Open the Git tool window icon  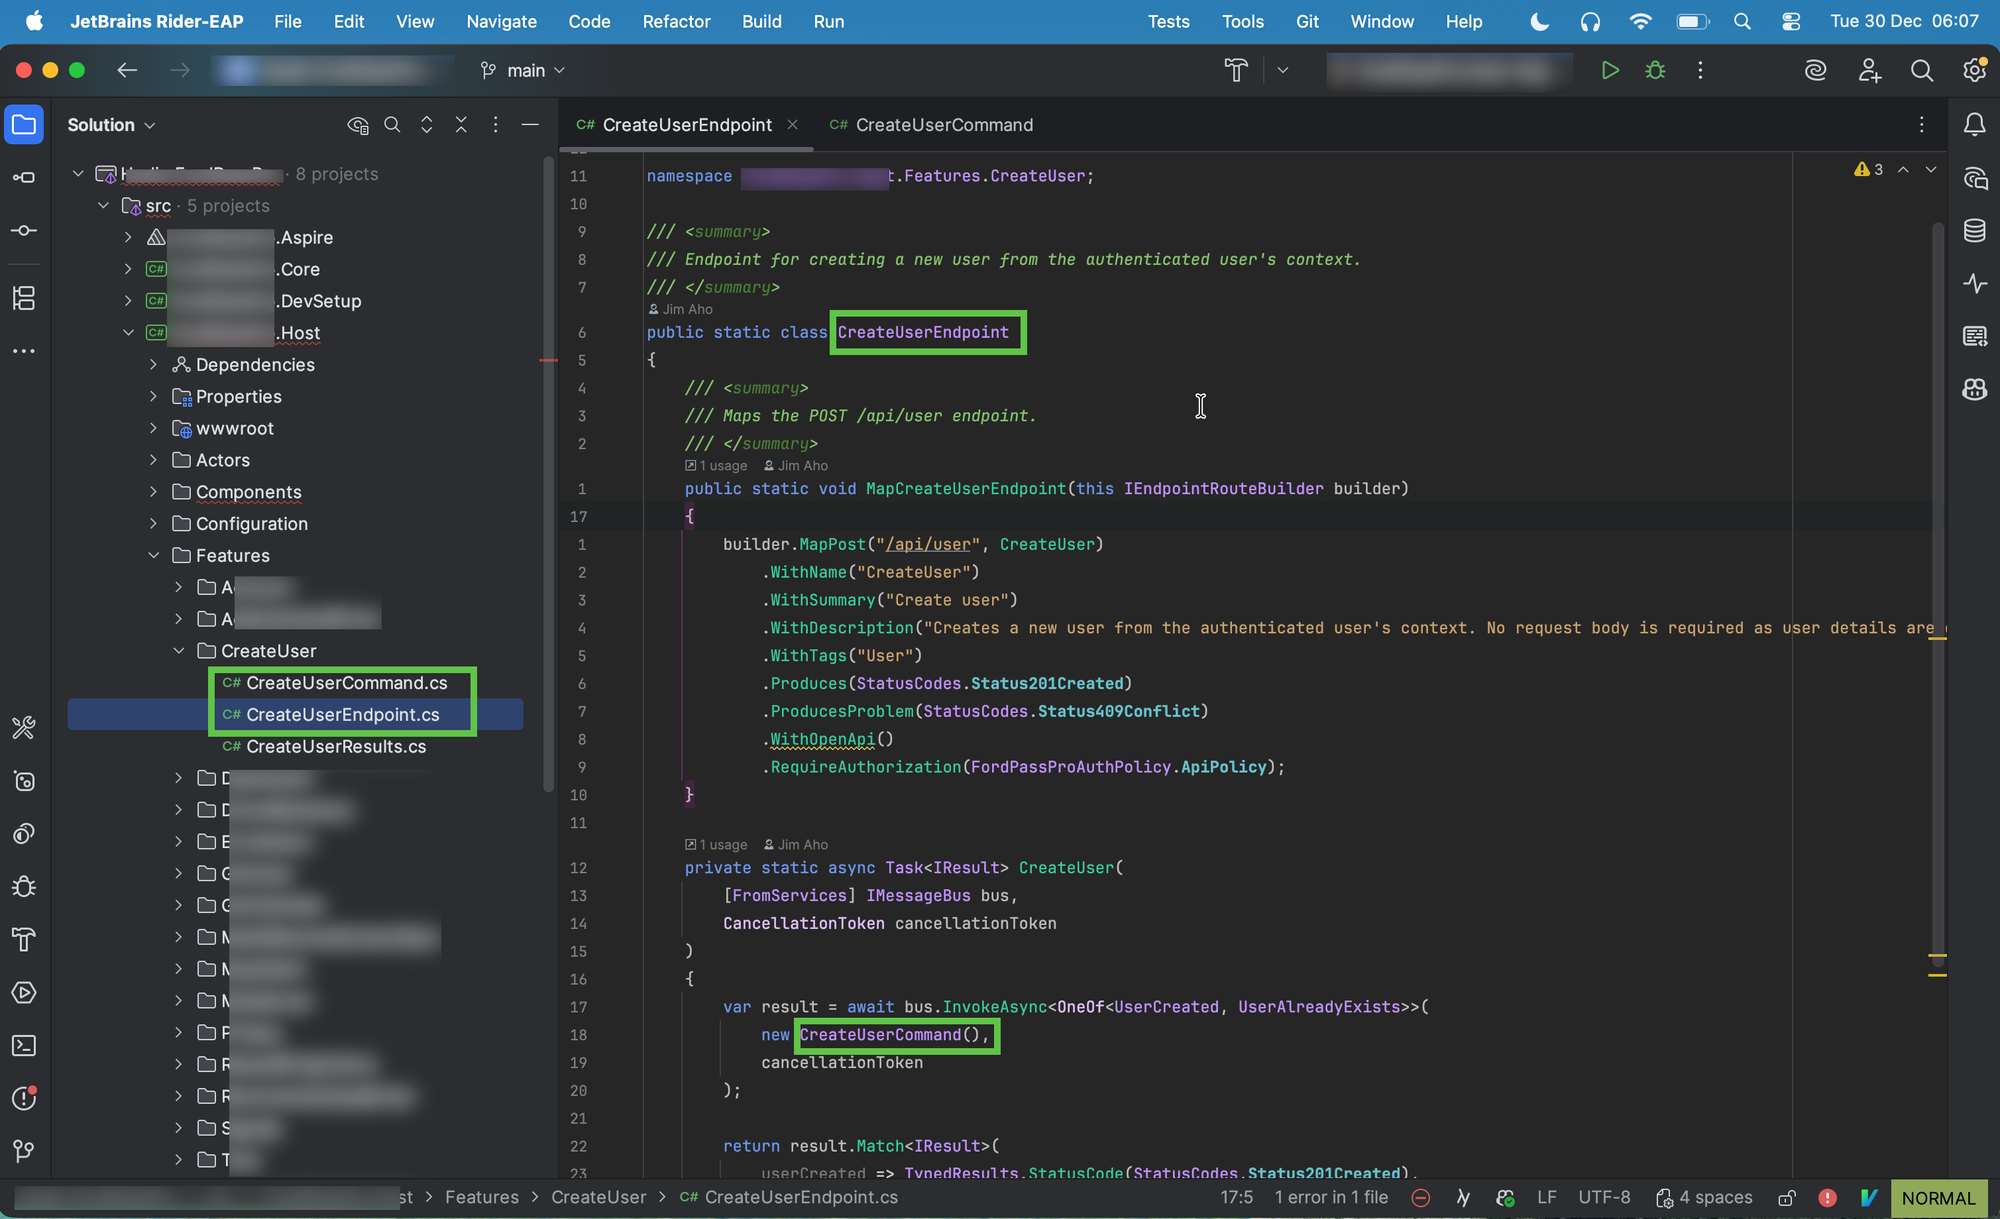point(24,1151)
